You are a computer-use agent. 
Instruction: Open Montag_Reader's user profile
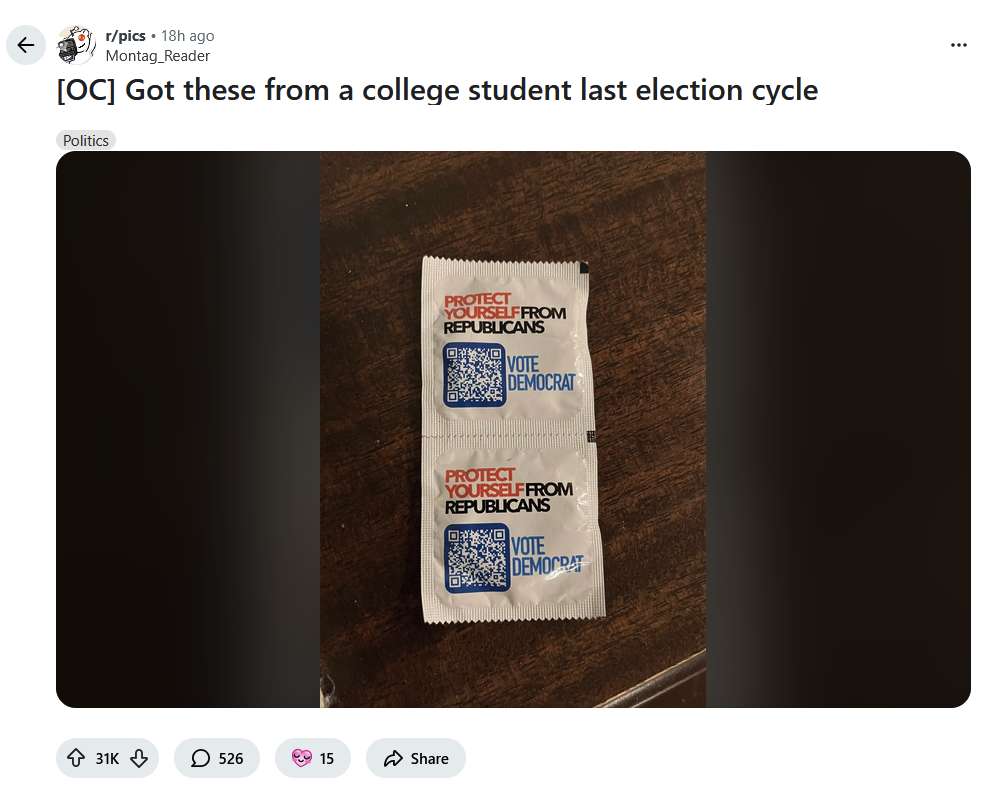coord(157,56)
